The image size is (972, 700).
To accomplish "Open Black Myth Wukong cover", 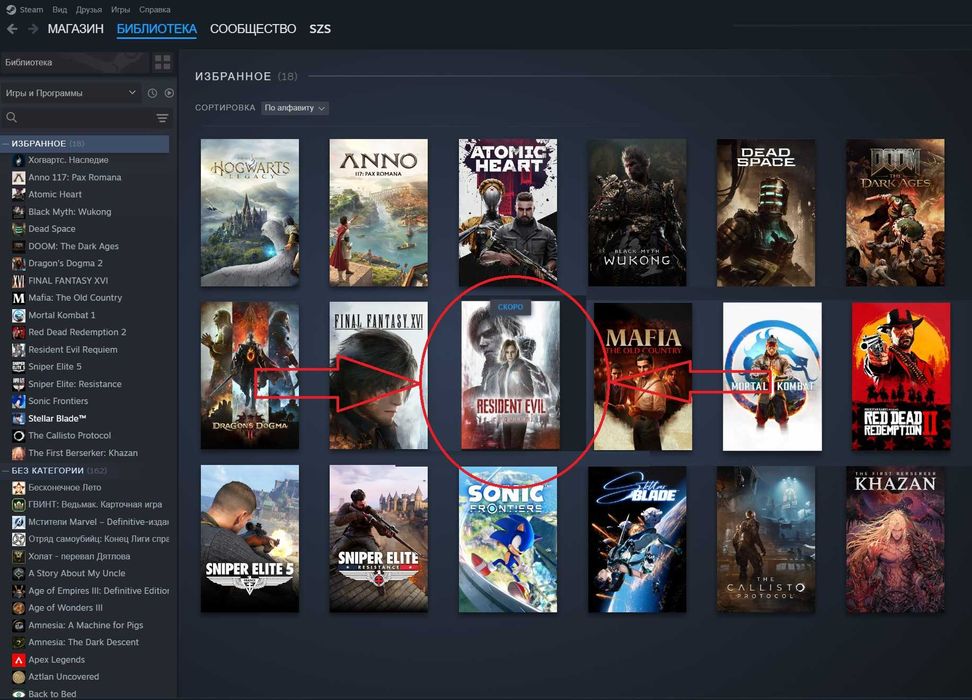I will (x=637, y=213).
